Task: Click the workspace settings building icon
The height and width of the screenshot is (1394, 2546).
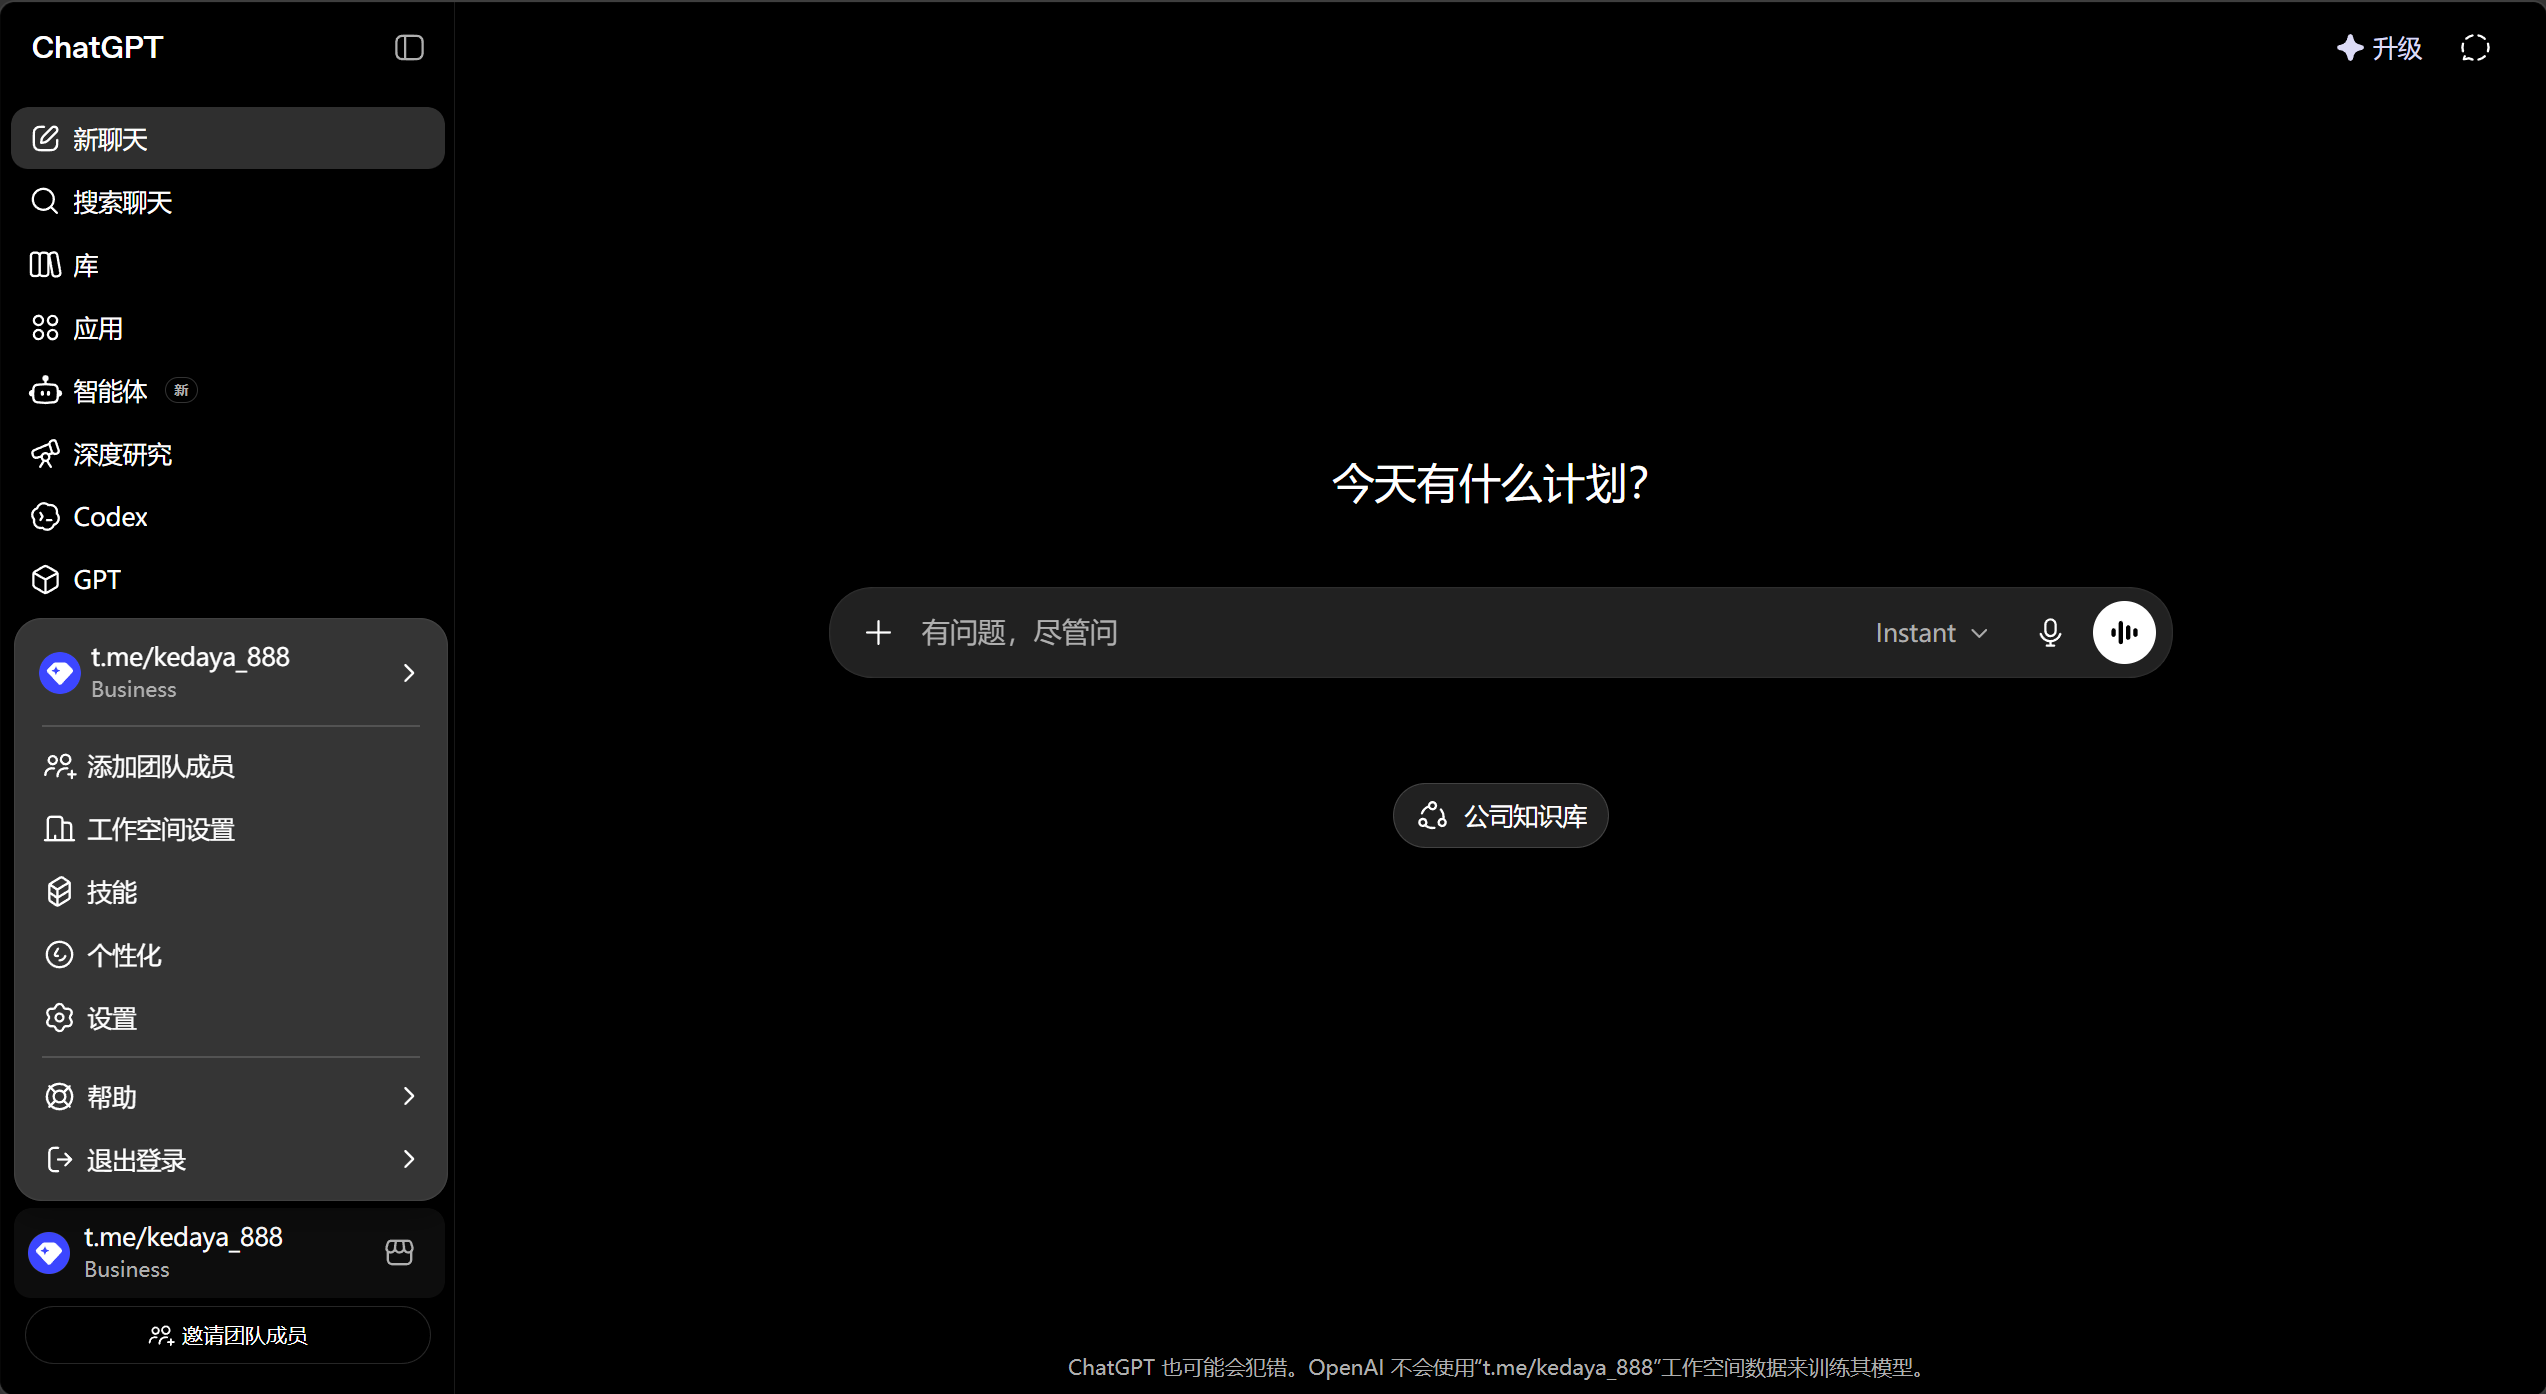Action: [59, 829]
